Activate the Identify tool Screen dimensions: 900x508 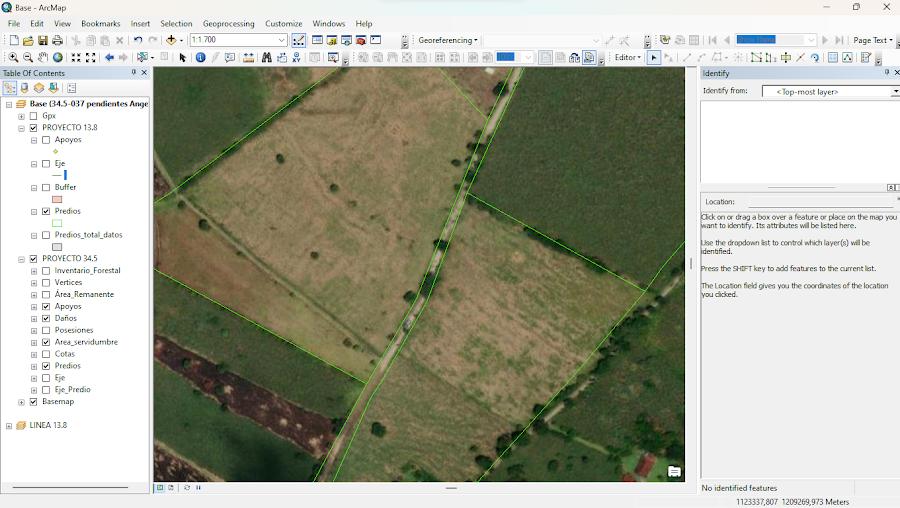[200, 57]
